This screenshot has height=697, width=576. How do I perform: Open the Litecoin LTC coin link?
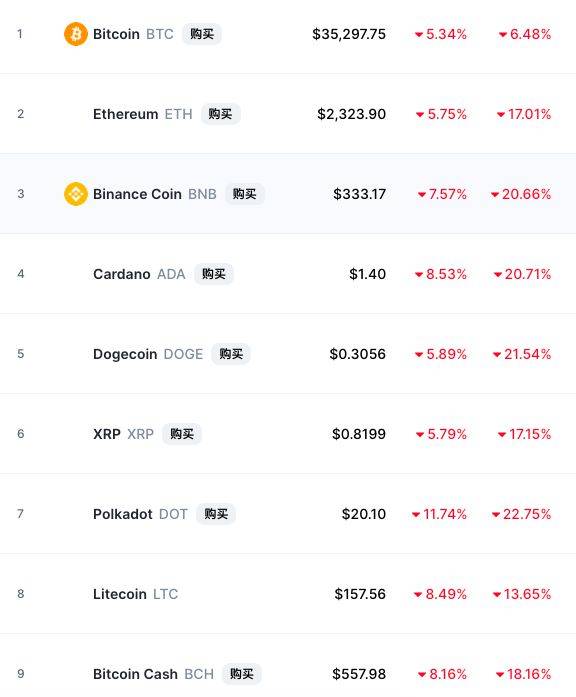(x=136, y=594)
